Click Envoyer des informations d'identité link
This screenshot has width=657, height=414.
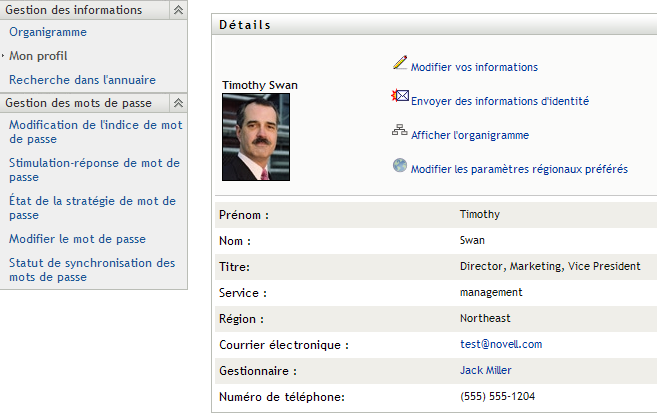click(x=499, y=101)
